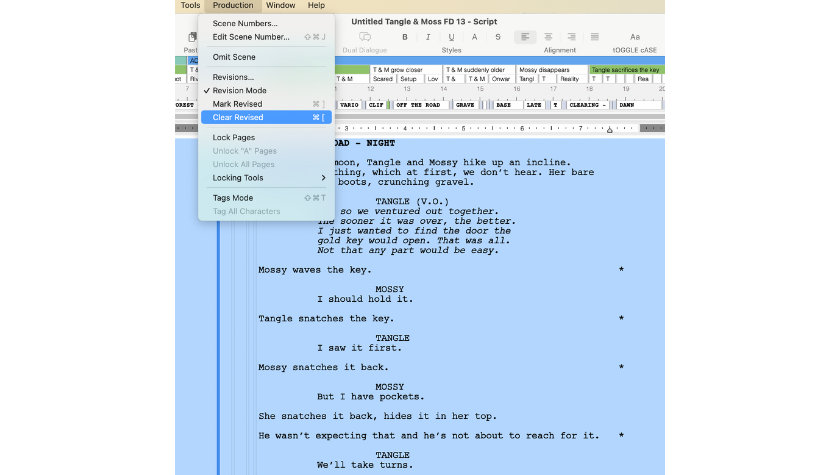Toggle the checked Revision Mode item

239,90
